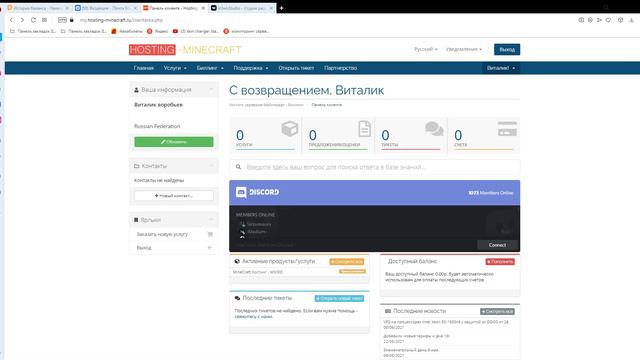
Task: Open the 'Minecraft хостинг' active service row
Action: (x=299, y=272)
